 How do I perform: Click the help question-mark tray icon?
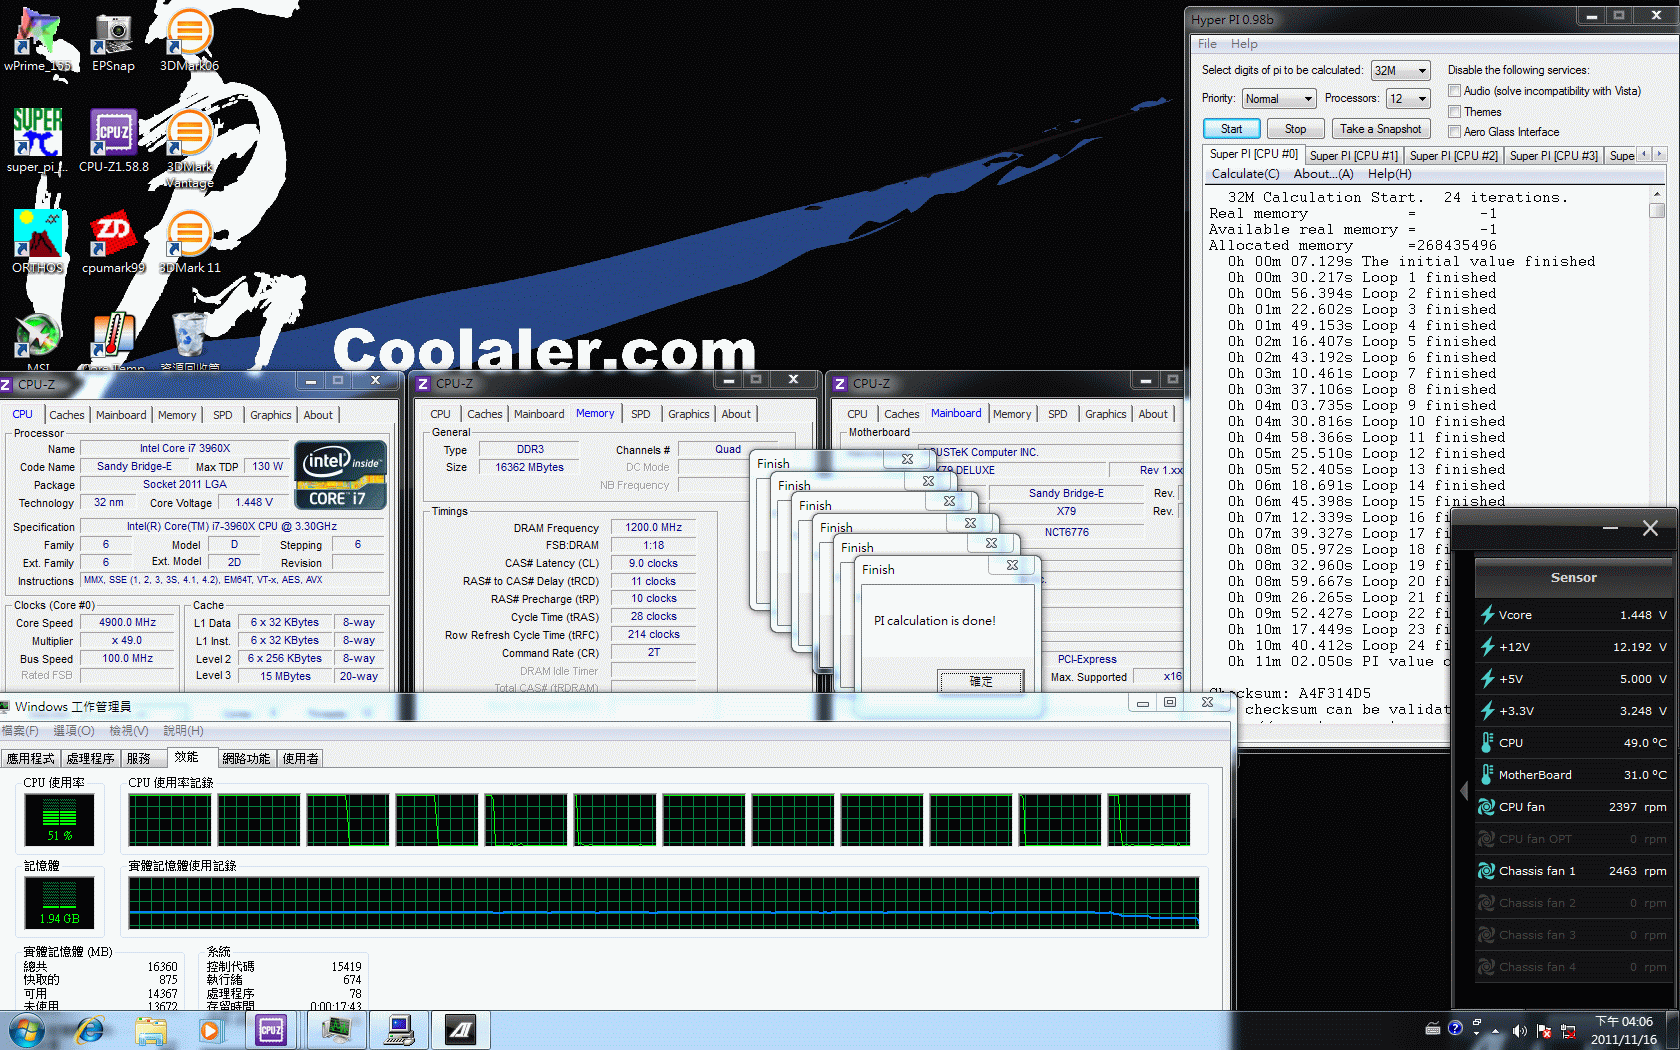coord(1455,1028)
